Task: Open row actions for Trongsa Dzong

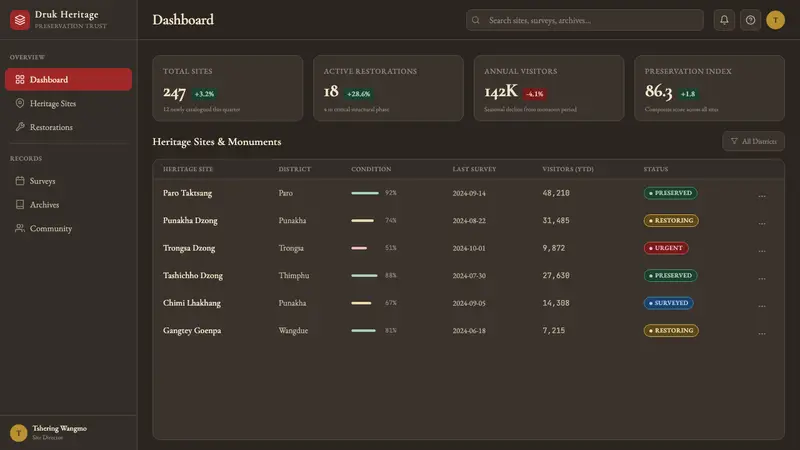Action: [x=761, y=251]
